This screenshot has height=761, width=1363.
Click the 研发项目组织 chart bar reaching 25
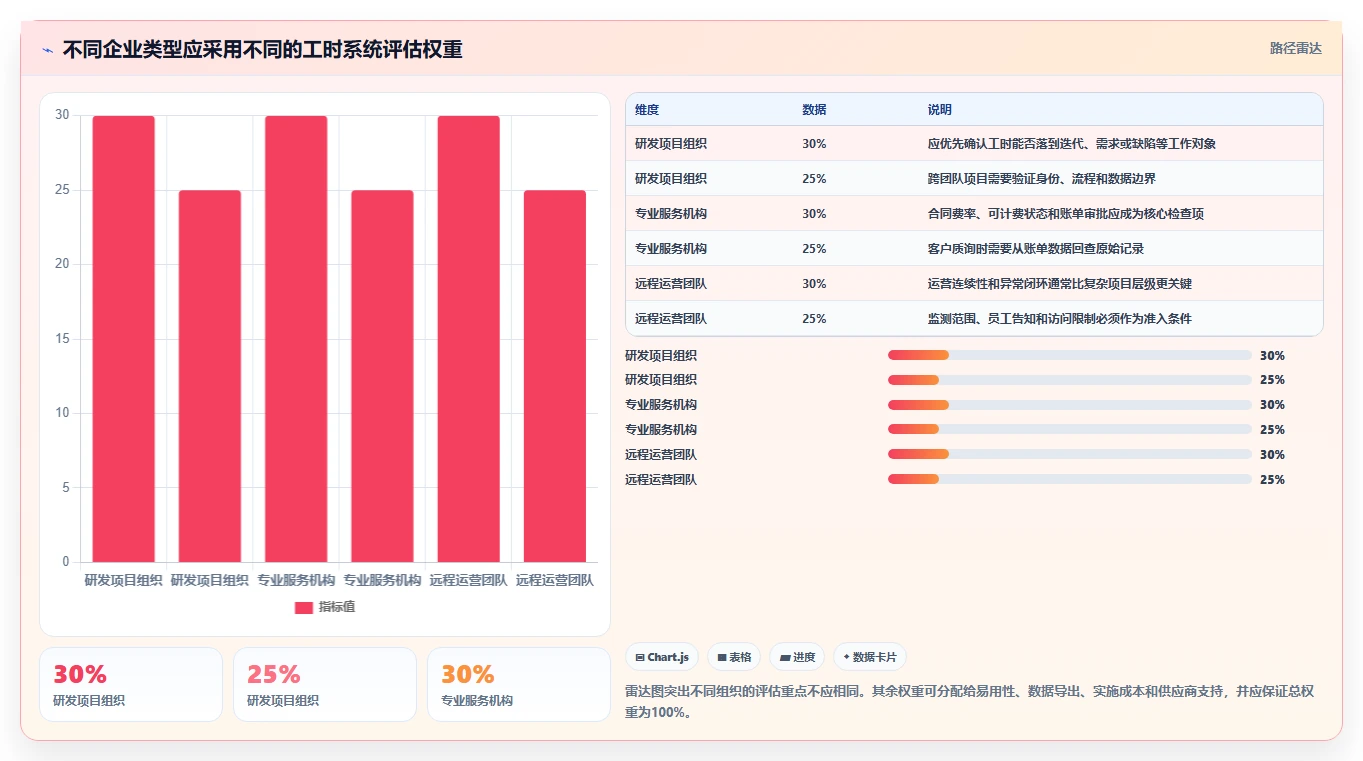click(x=210, y=376)
